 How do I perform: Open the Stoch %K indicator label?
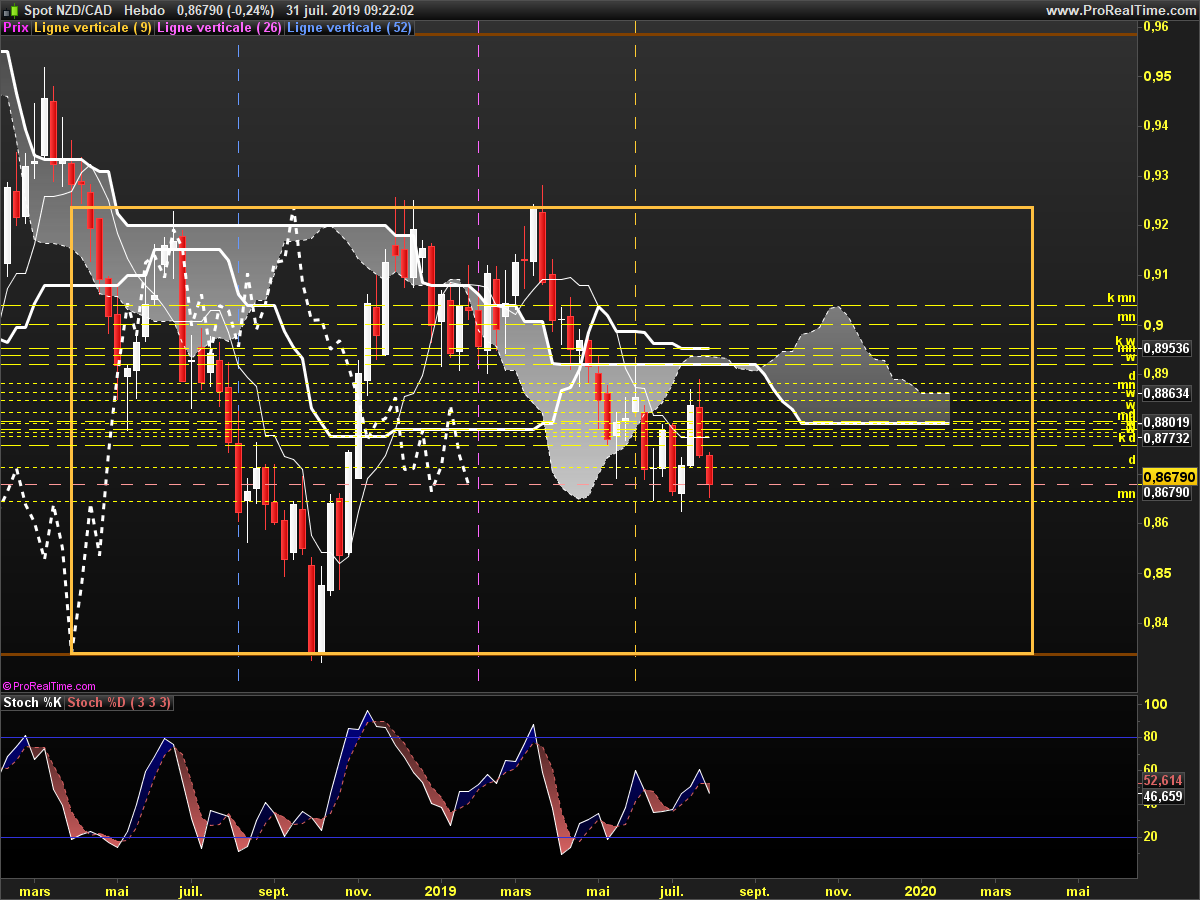tap(32, 703)
